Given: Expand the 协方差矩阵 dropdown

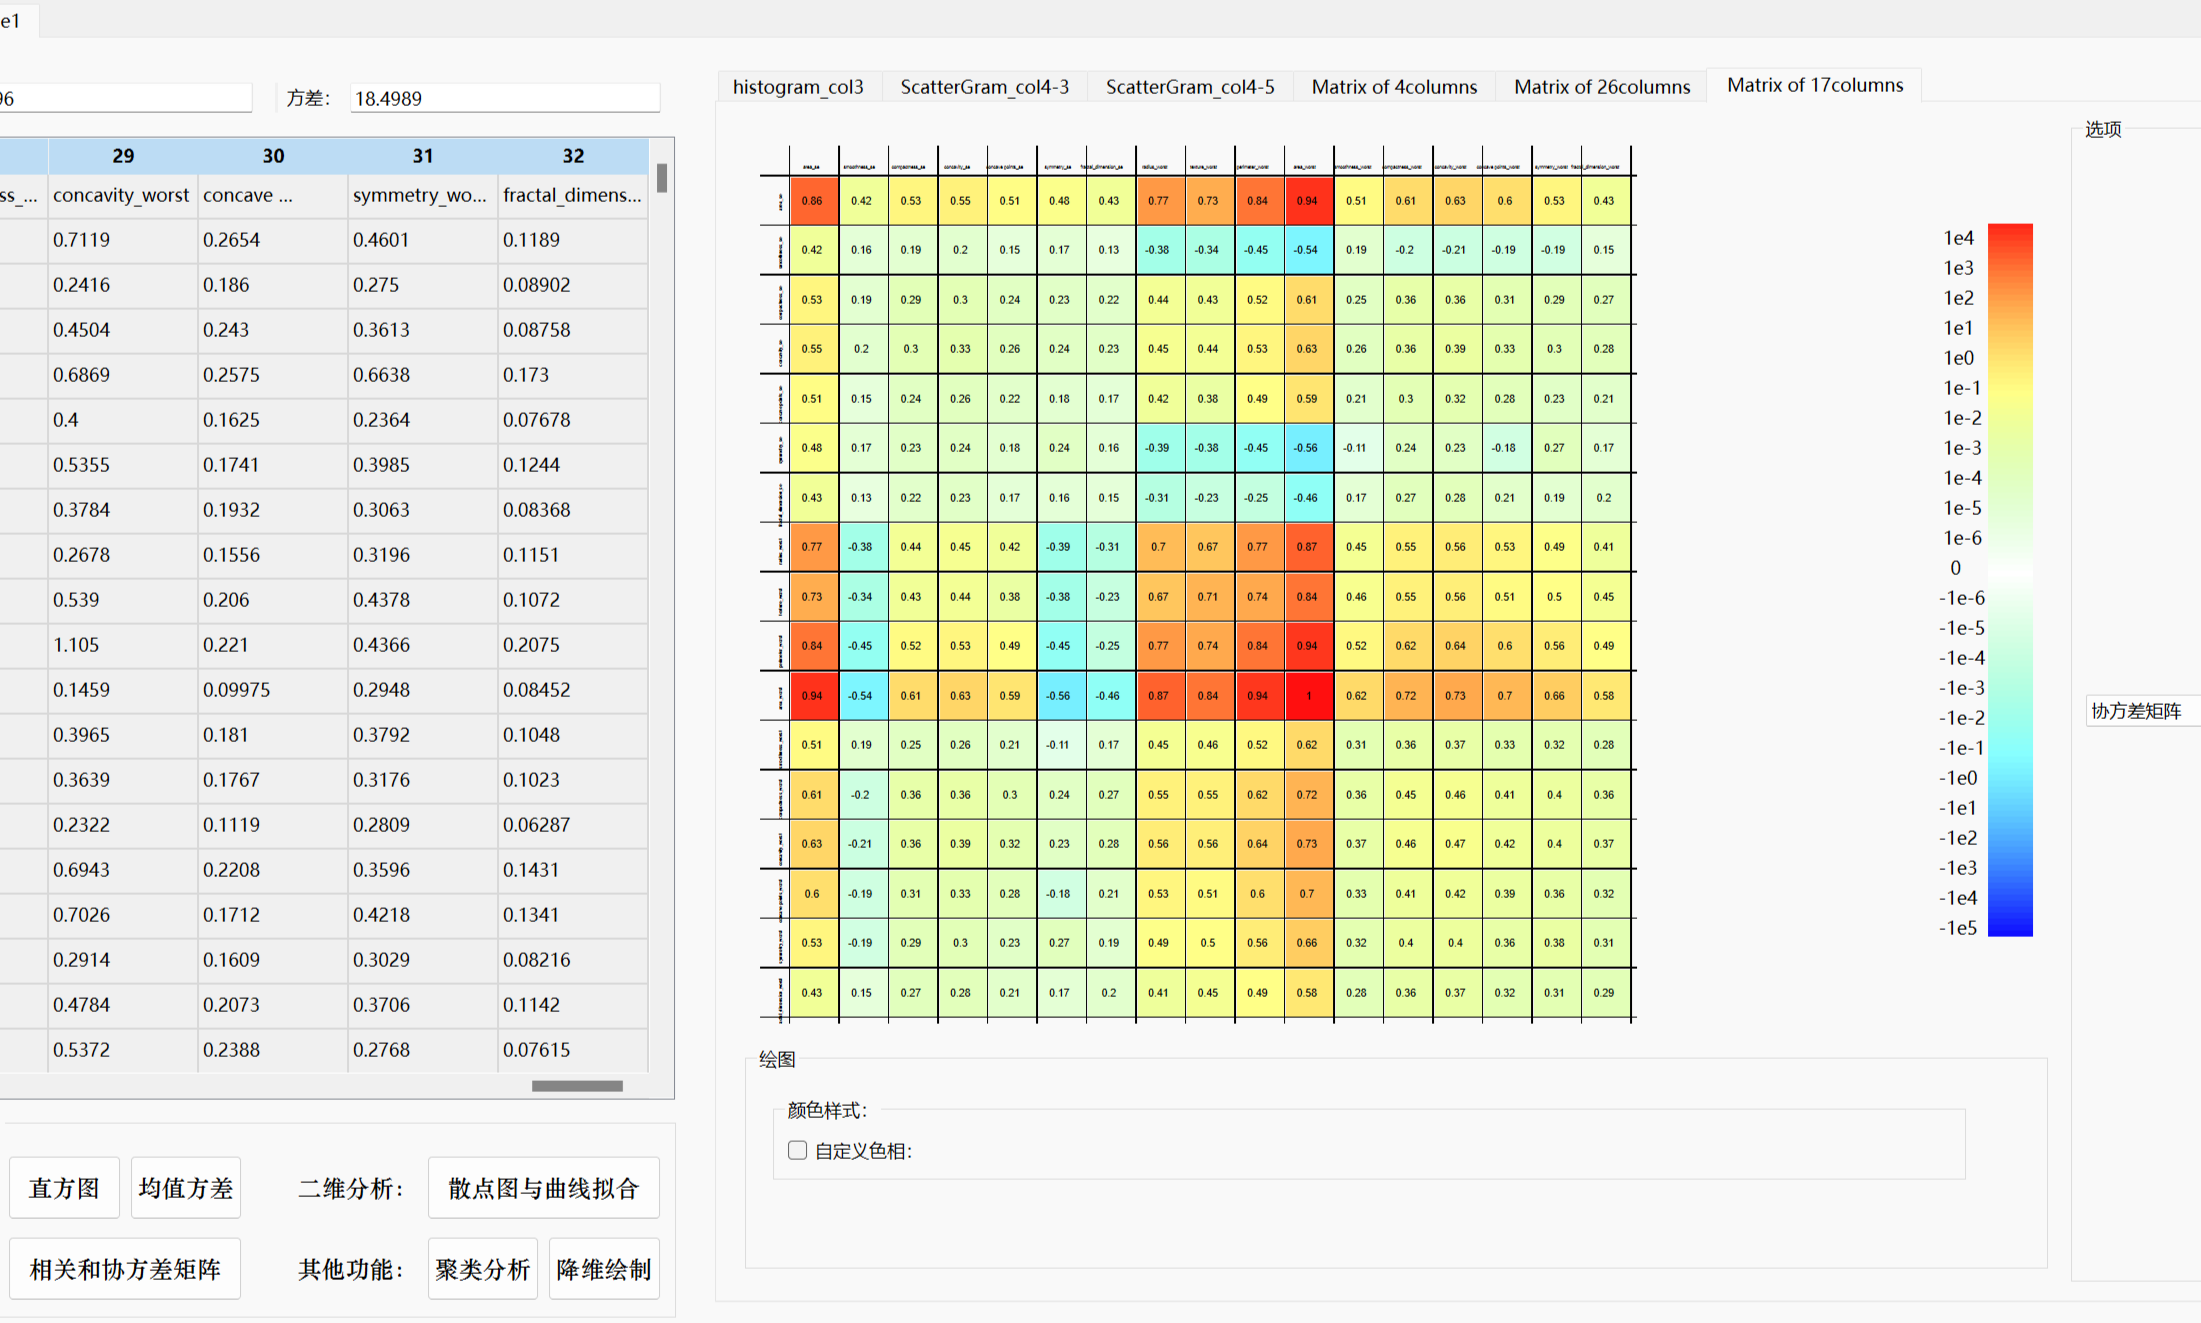Looking at the screenshot, I should tap(2141, 711).
